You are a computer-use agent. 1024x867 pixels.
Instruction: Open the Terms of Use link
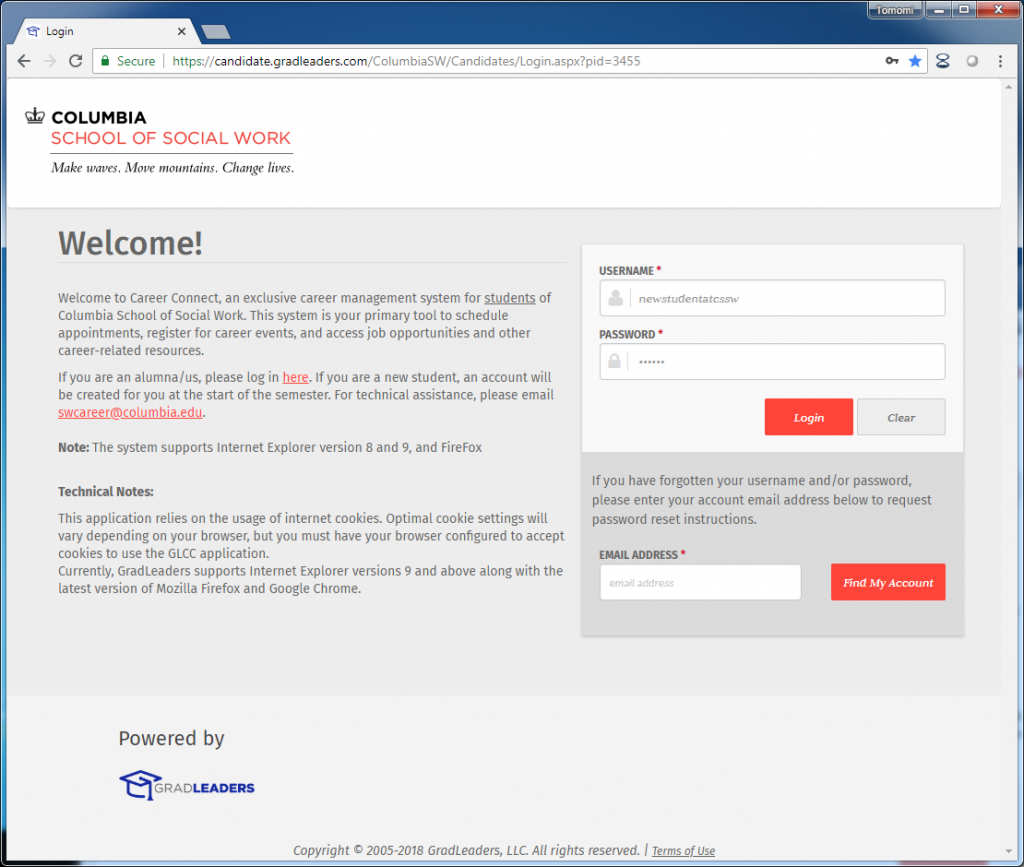683,851
